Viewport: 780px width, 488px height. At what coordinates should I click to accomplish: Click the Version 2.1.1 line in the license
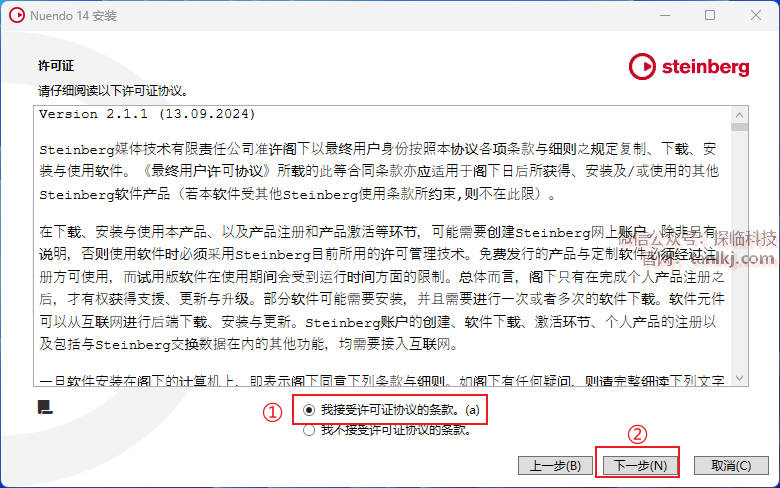point(147,114)
